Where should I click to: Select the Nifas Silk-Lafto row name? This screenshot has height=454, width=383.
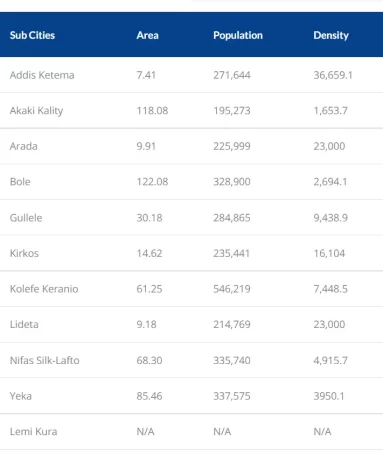45,360
